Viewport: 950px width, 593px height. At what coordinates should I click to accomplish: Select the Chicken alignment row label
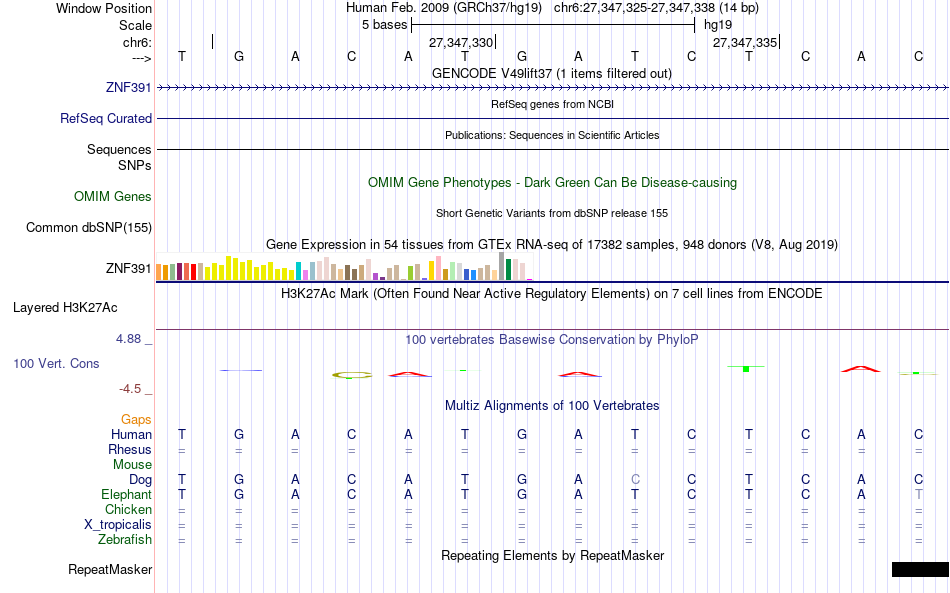tap(128, 509)
